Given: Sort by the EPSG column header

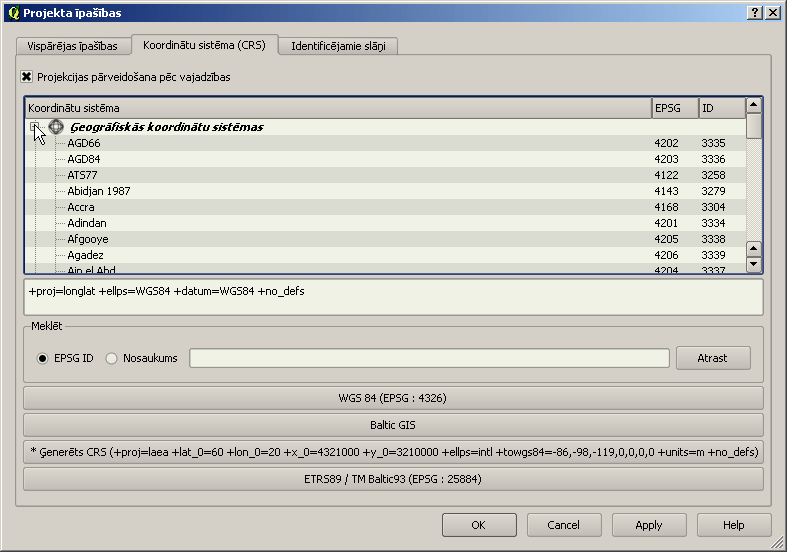Looking at the screenshot, I should [676, 108].
